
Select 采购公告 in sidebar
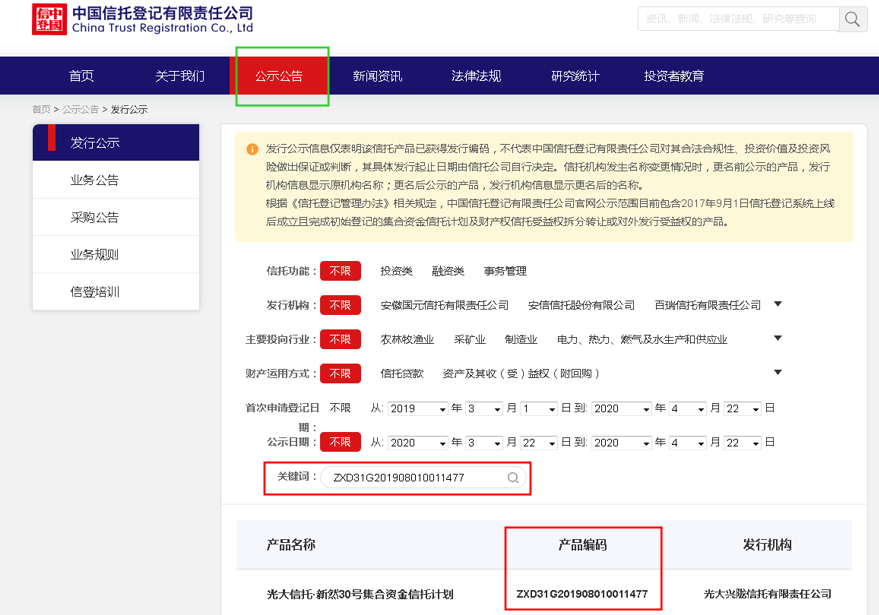pyautogui.click(x=116, y=217)
